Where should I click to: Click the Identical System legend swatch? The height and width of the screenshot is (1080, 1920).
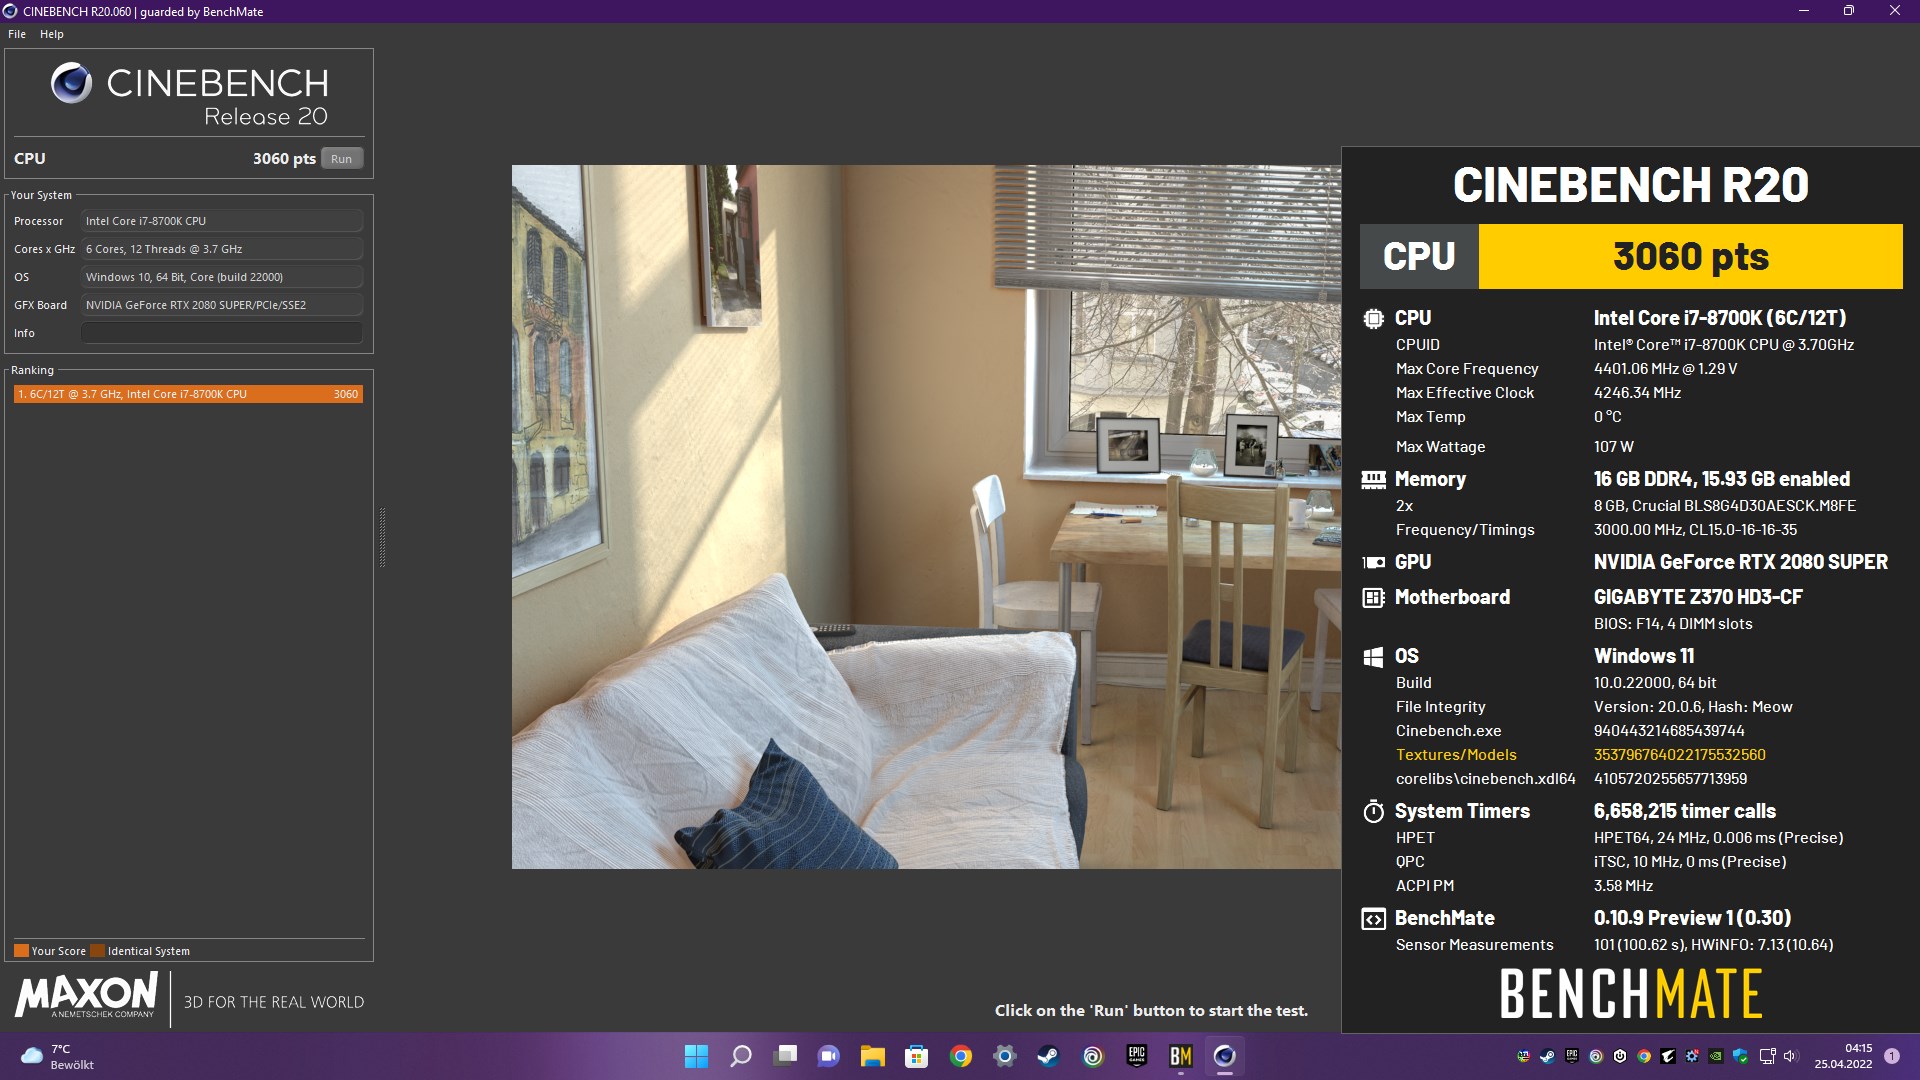coord(97,951)
